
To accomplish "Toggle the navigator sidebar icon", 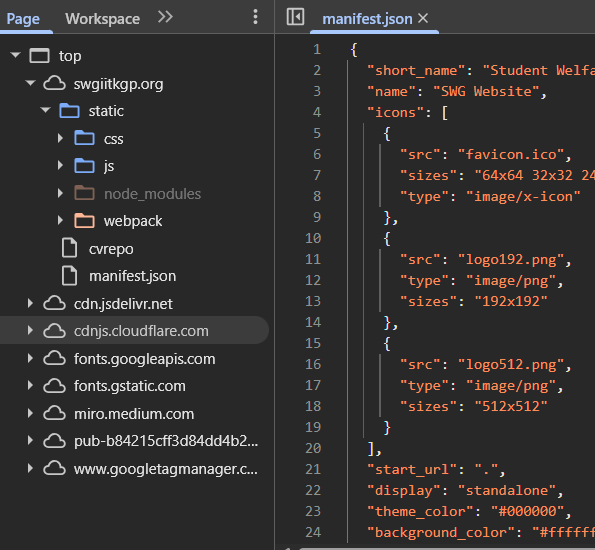I will pyautogui.click(x=295, y=17).
